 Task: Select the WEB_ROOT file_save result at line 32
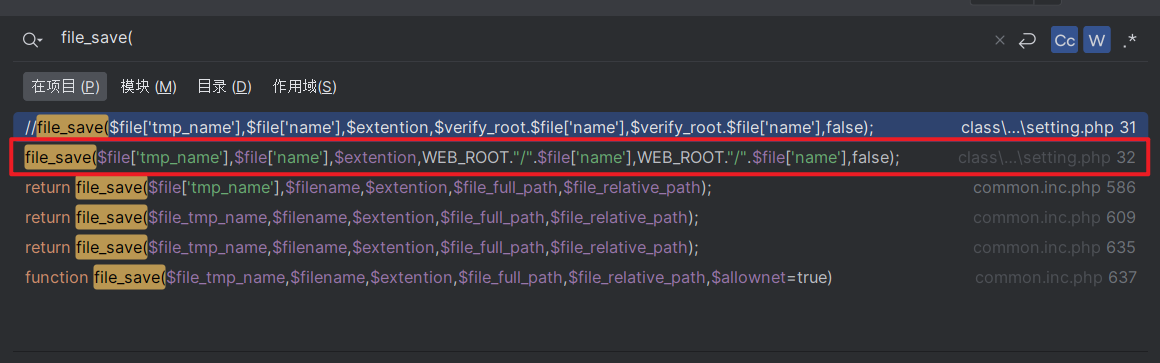(x=580, y=157)
